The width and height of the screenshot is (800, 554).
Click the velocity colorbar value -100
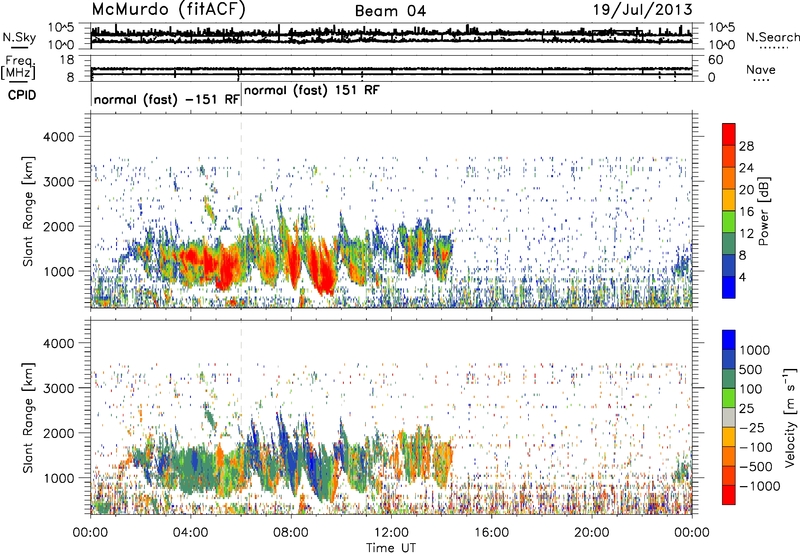pyautogui.click(x=756, y=447)
